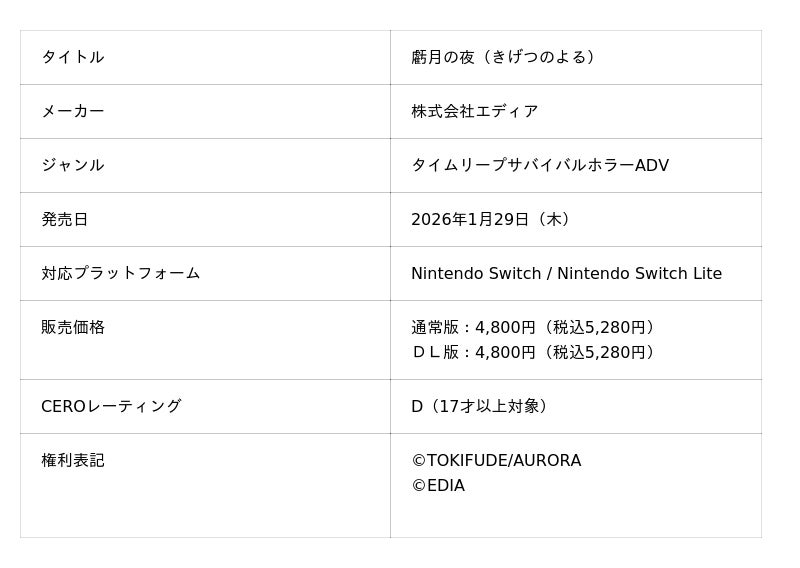
Task: Click the Nintendo Switch Lite text
Action: 639,273
